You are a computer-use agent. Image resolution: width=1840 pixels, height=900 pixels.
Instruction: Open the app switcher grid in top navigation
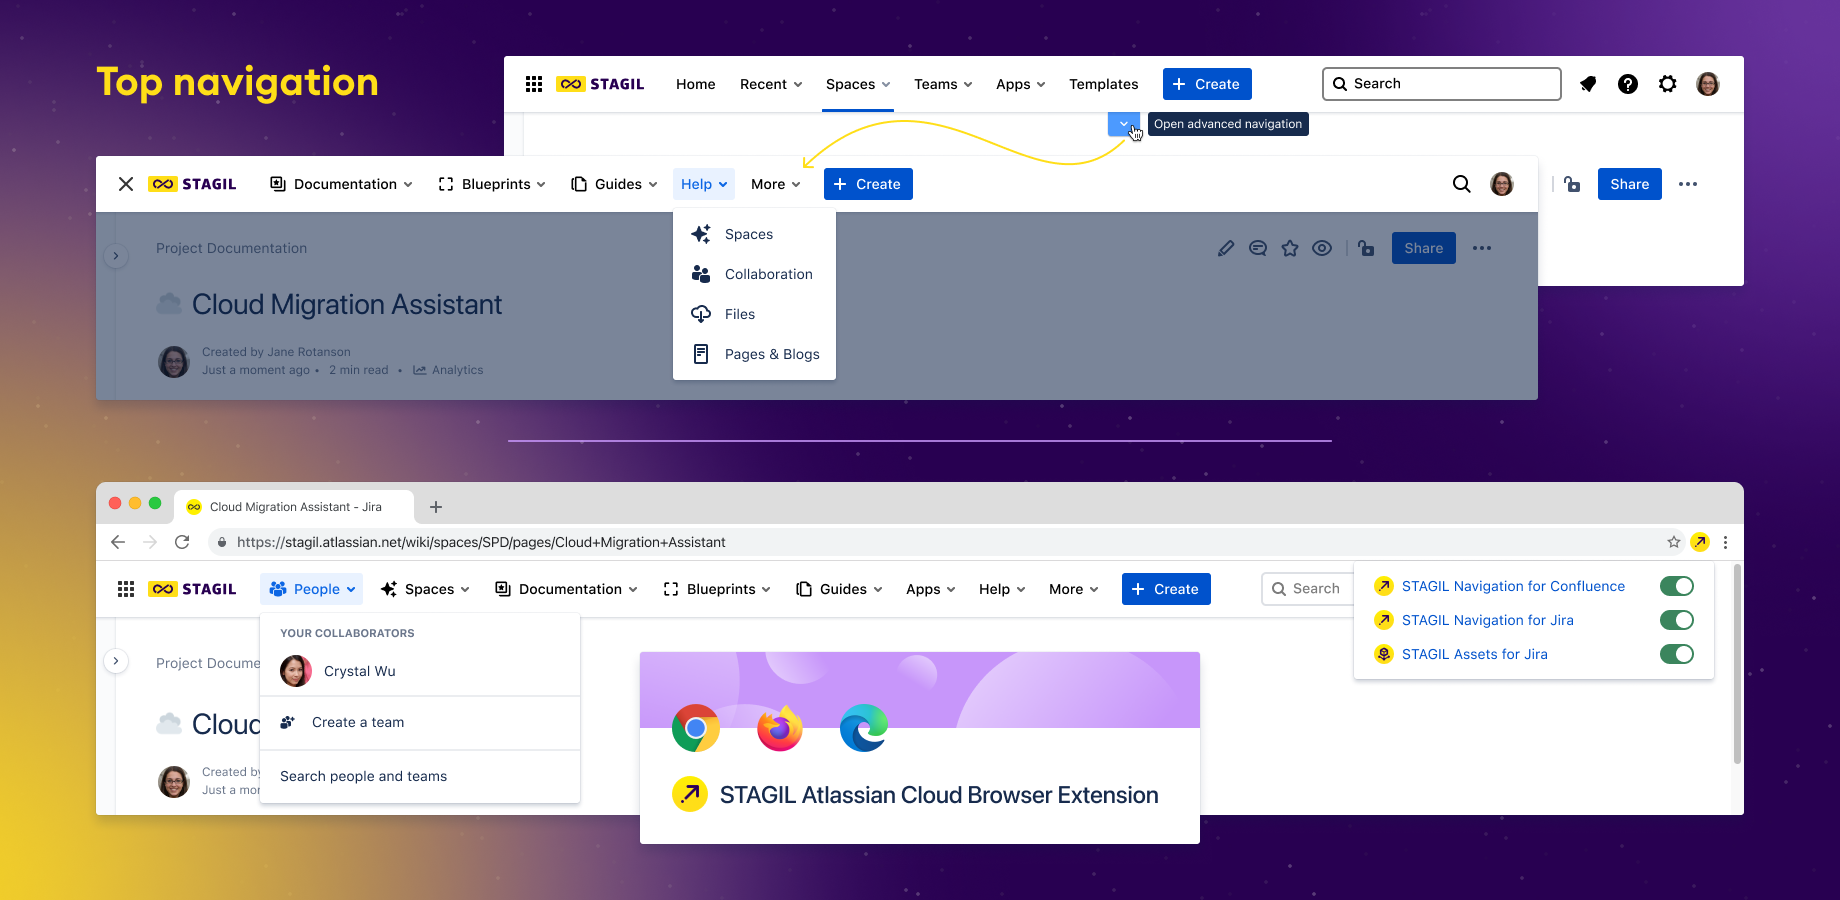(x=534, y=84)
